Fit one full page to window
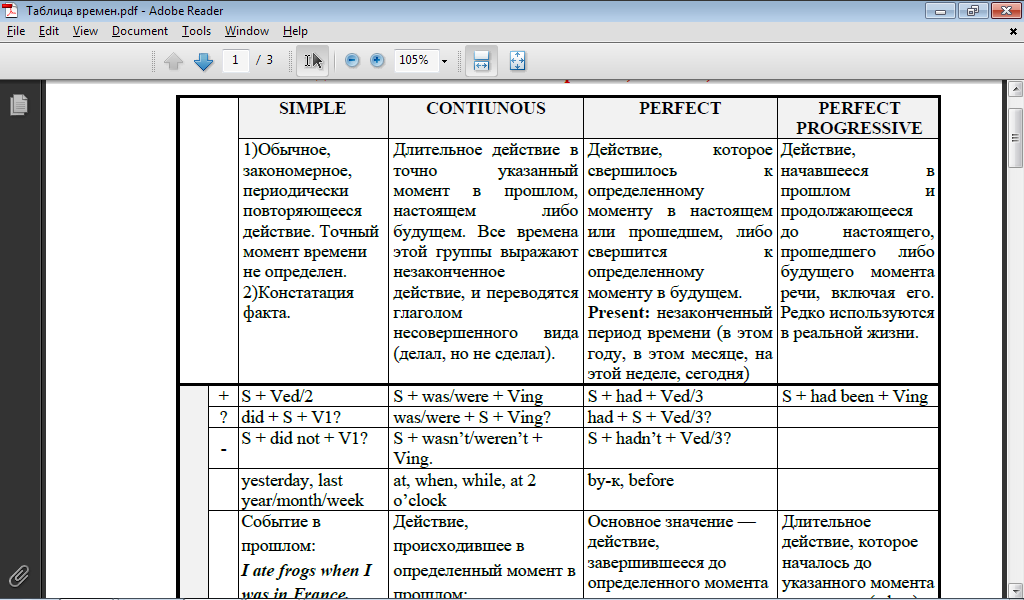The height and width of the screenshot is (600, 1024). (x=517, y=61)
